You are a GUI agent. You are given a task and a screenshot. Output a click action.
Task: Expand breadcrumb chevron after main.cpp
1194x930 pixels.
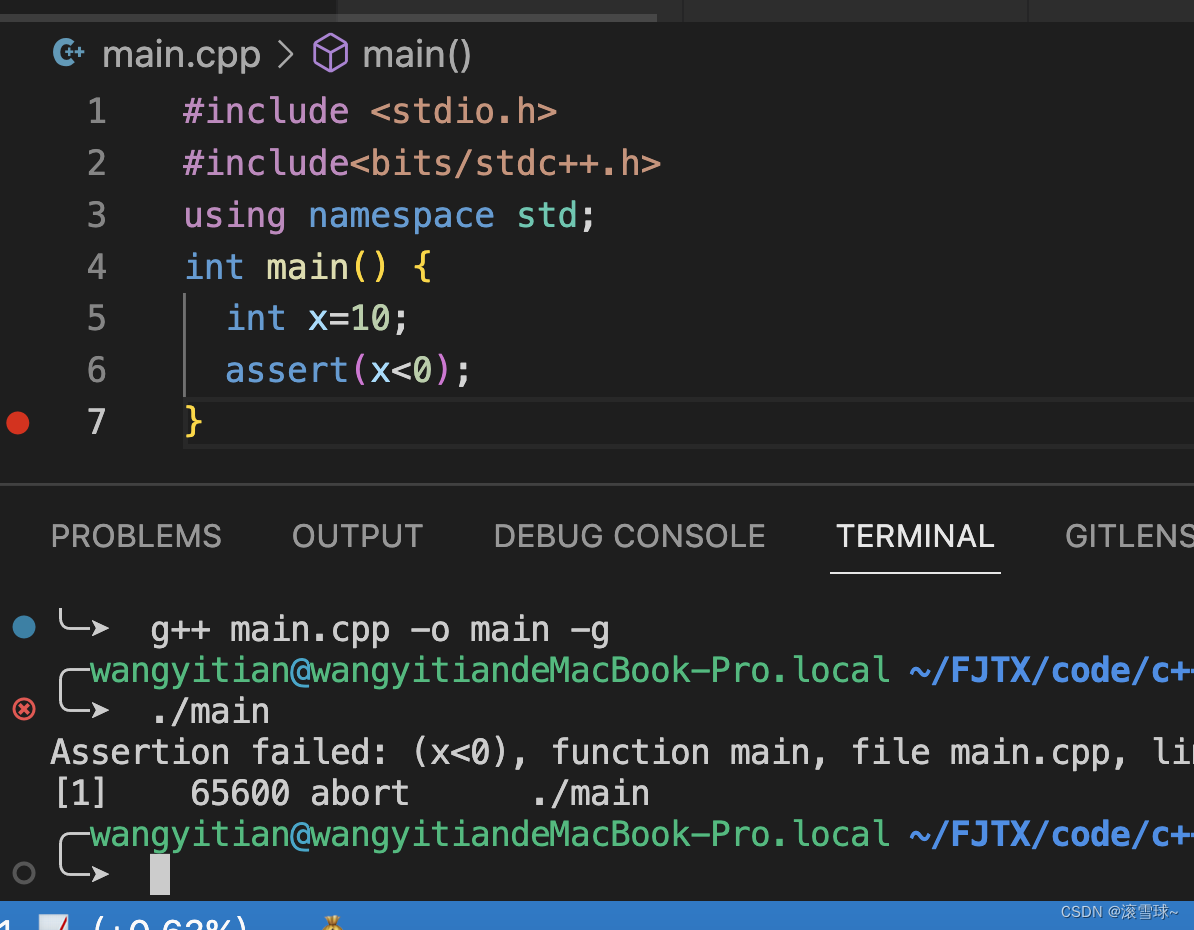[286, 54]
